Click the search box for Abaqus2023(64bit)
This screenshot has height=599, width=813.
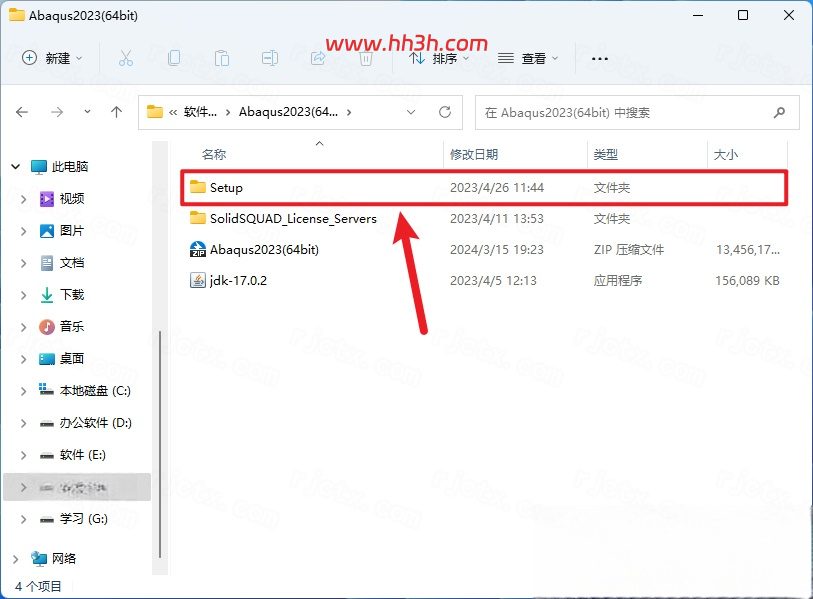click(x=637, y=112)
